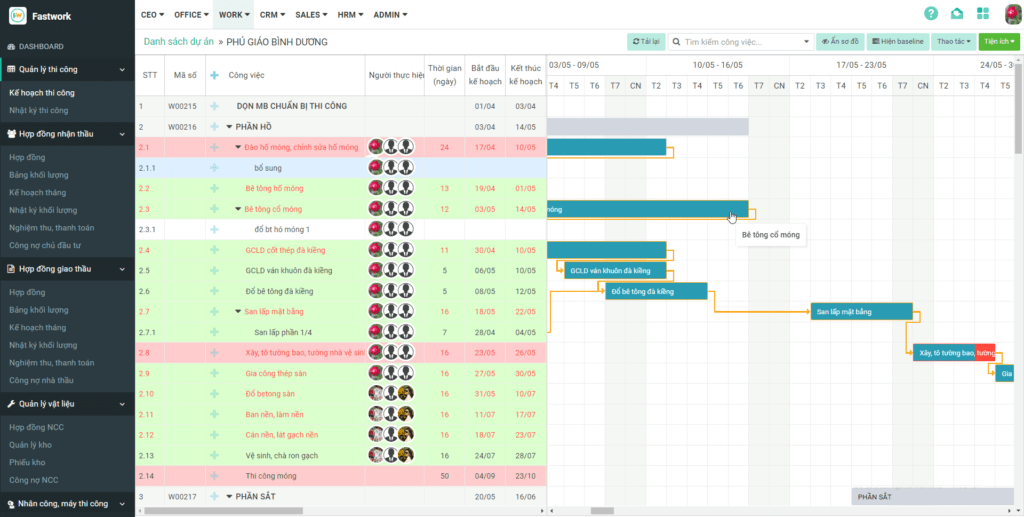Click red overdue portion of Xây, tô tường bar
Viewport: 1024px width, 517px height.
point(985,352)
